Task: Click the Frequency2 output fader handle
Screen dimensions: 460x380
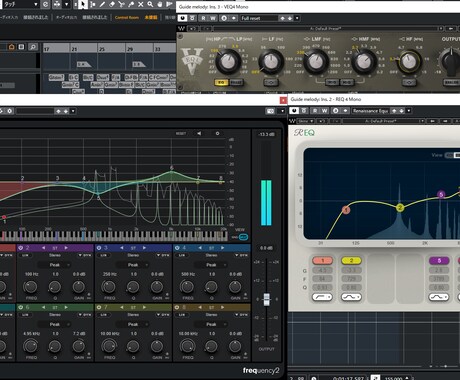Action: (x=266, y=299)
